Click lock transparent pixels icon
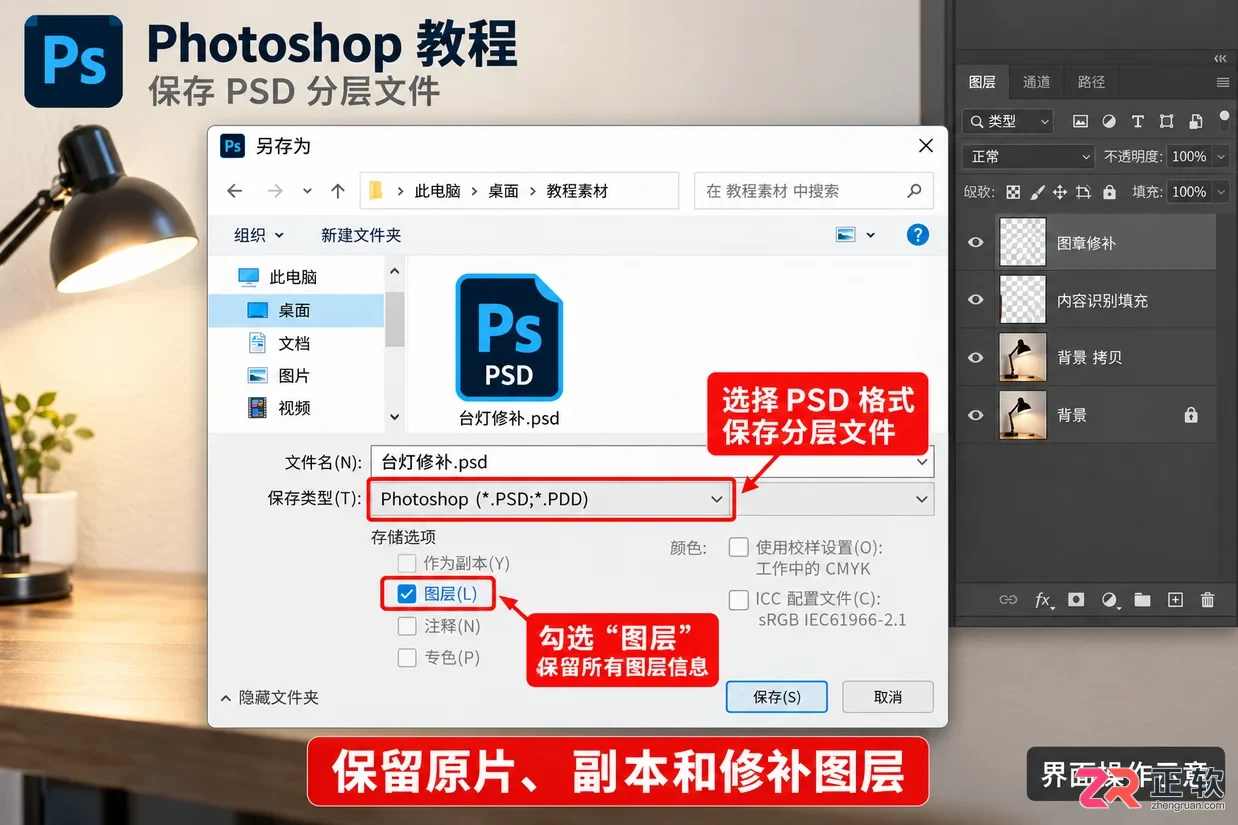Image resolution: width=1238 pixels, height=825 pixels. (x=1013, y=191)
